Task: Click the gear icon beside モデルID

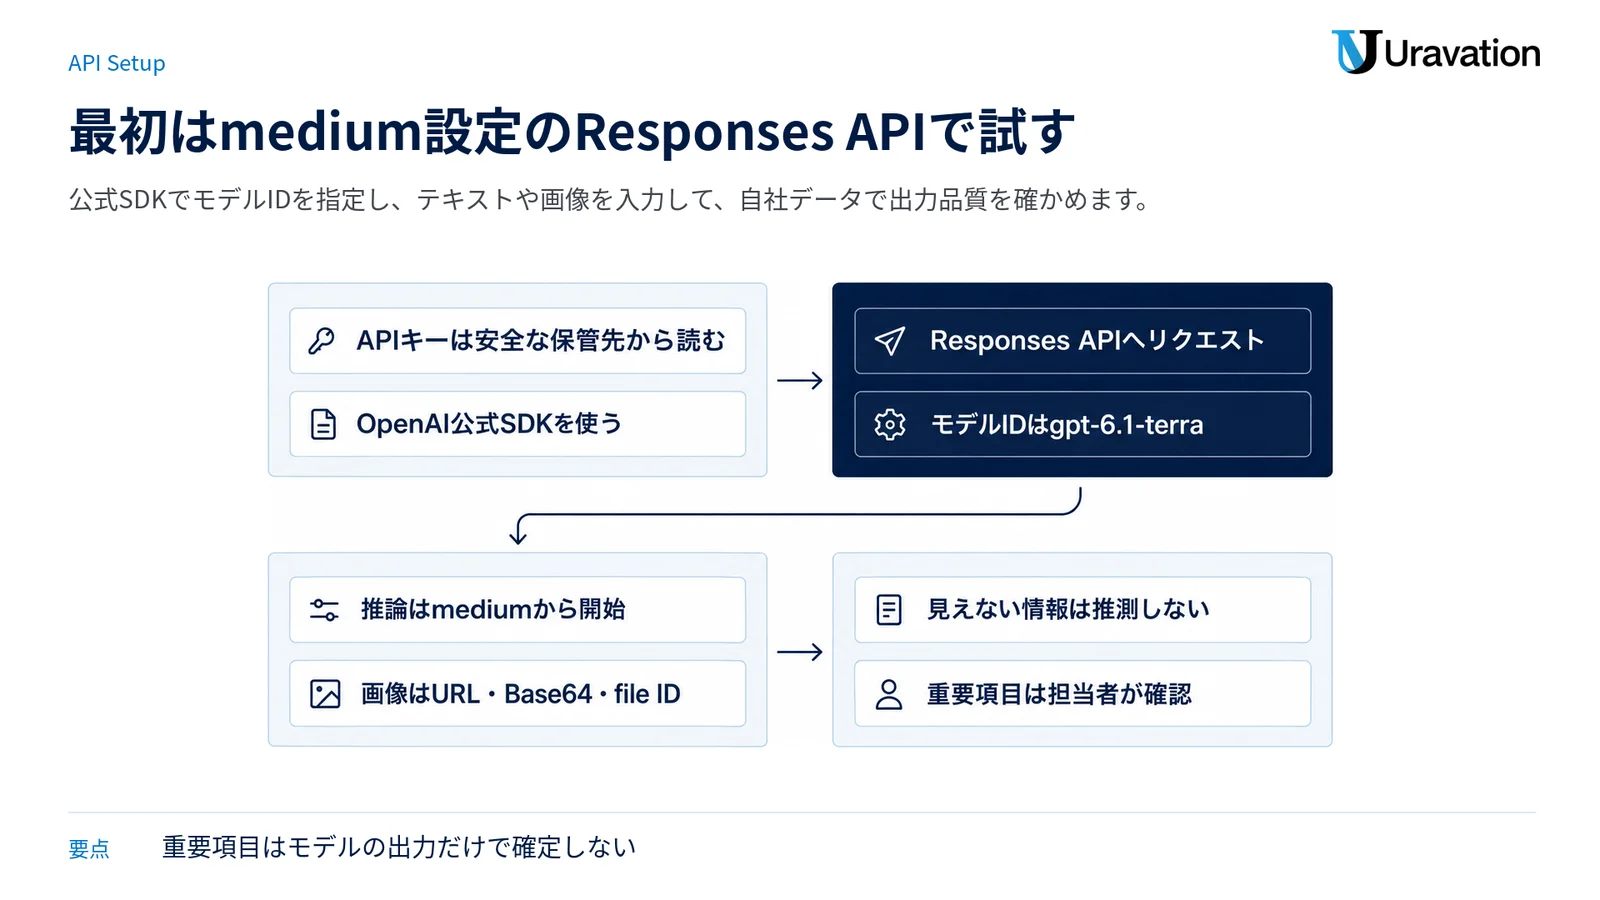Action: [x=890, y=424]
